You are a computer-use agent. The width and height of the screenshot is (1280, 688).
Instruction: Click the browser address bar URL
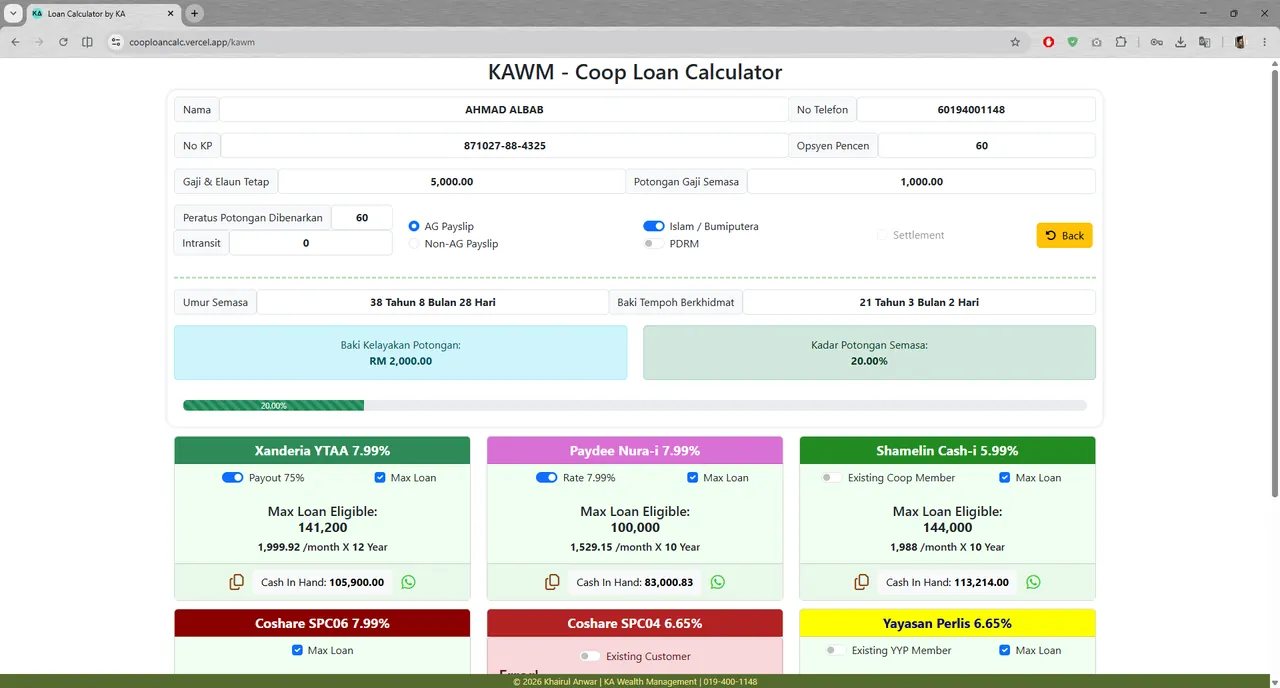point(192,42)
